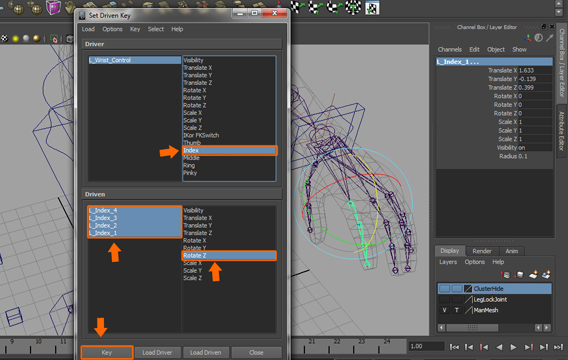
Task: Open the Channels menu in Channel Box
Action: point(450,50)
